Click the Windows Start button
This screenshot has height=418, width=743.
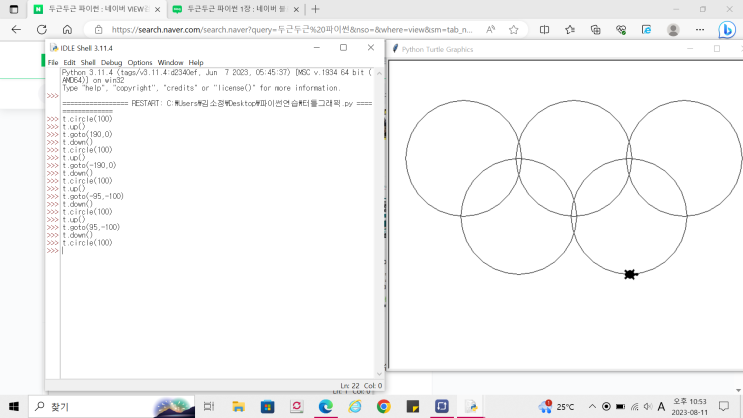coord(15,407)
